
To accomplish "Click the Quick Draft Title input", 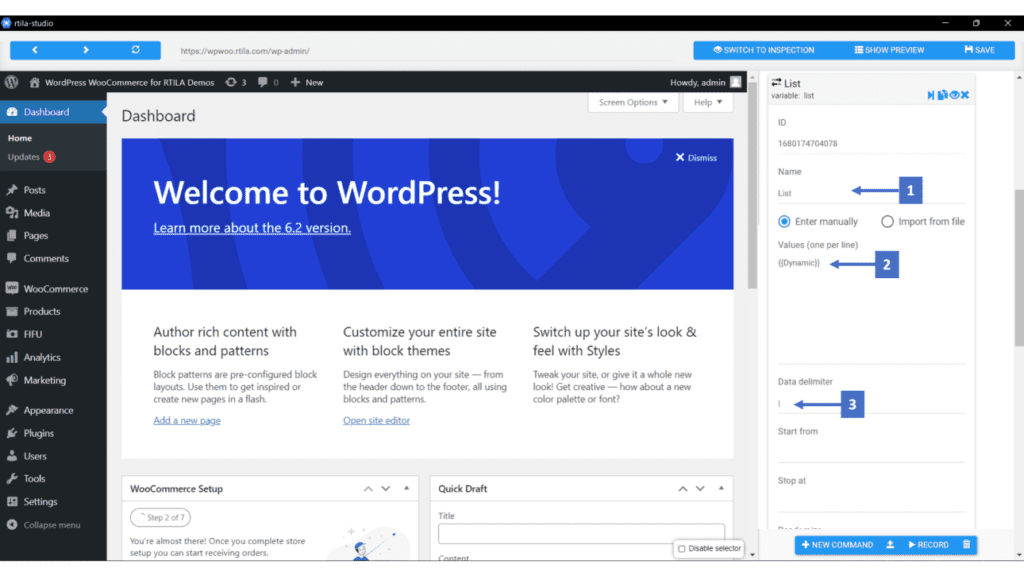I will click(581, 534).
